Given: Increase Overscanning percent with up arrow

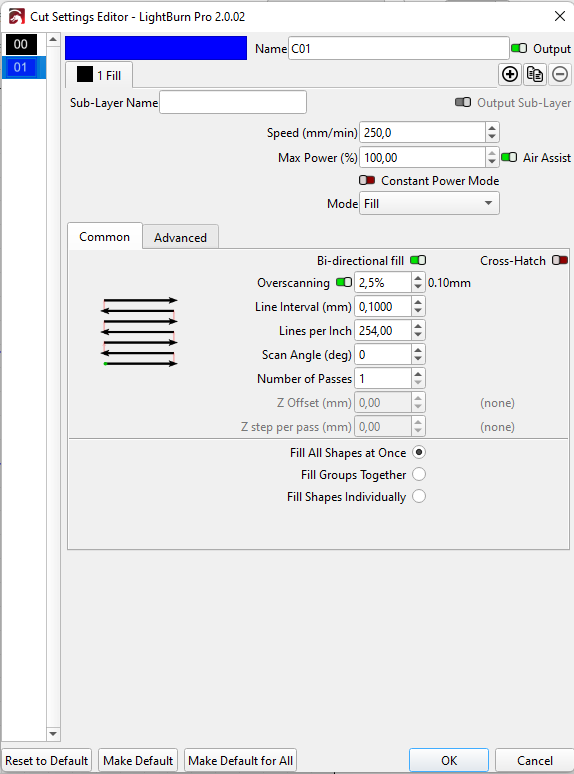Looking at the screenshot, I should pos(418,277).
